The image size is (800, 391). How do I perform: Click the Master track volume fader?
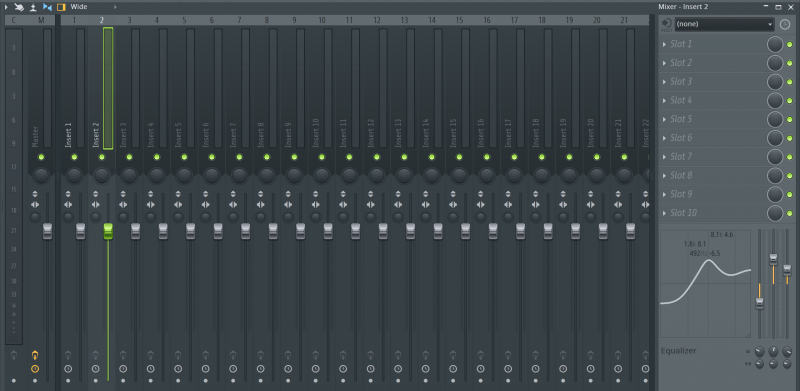[47, 231]
